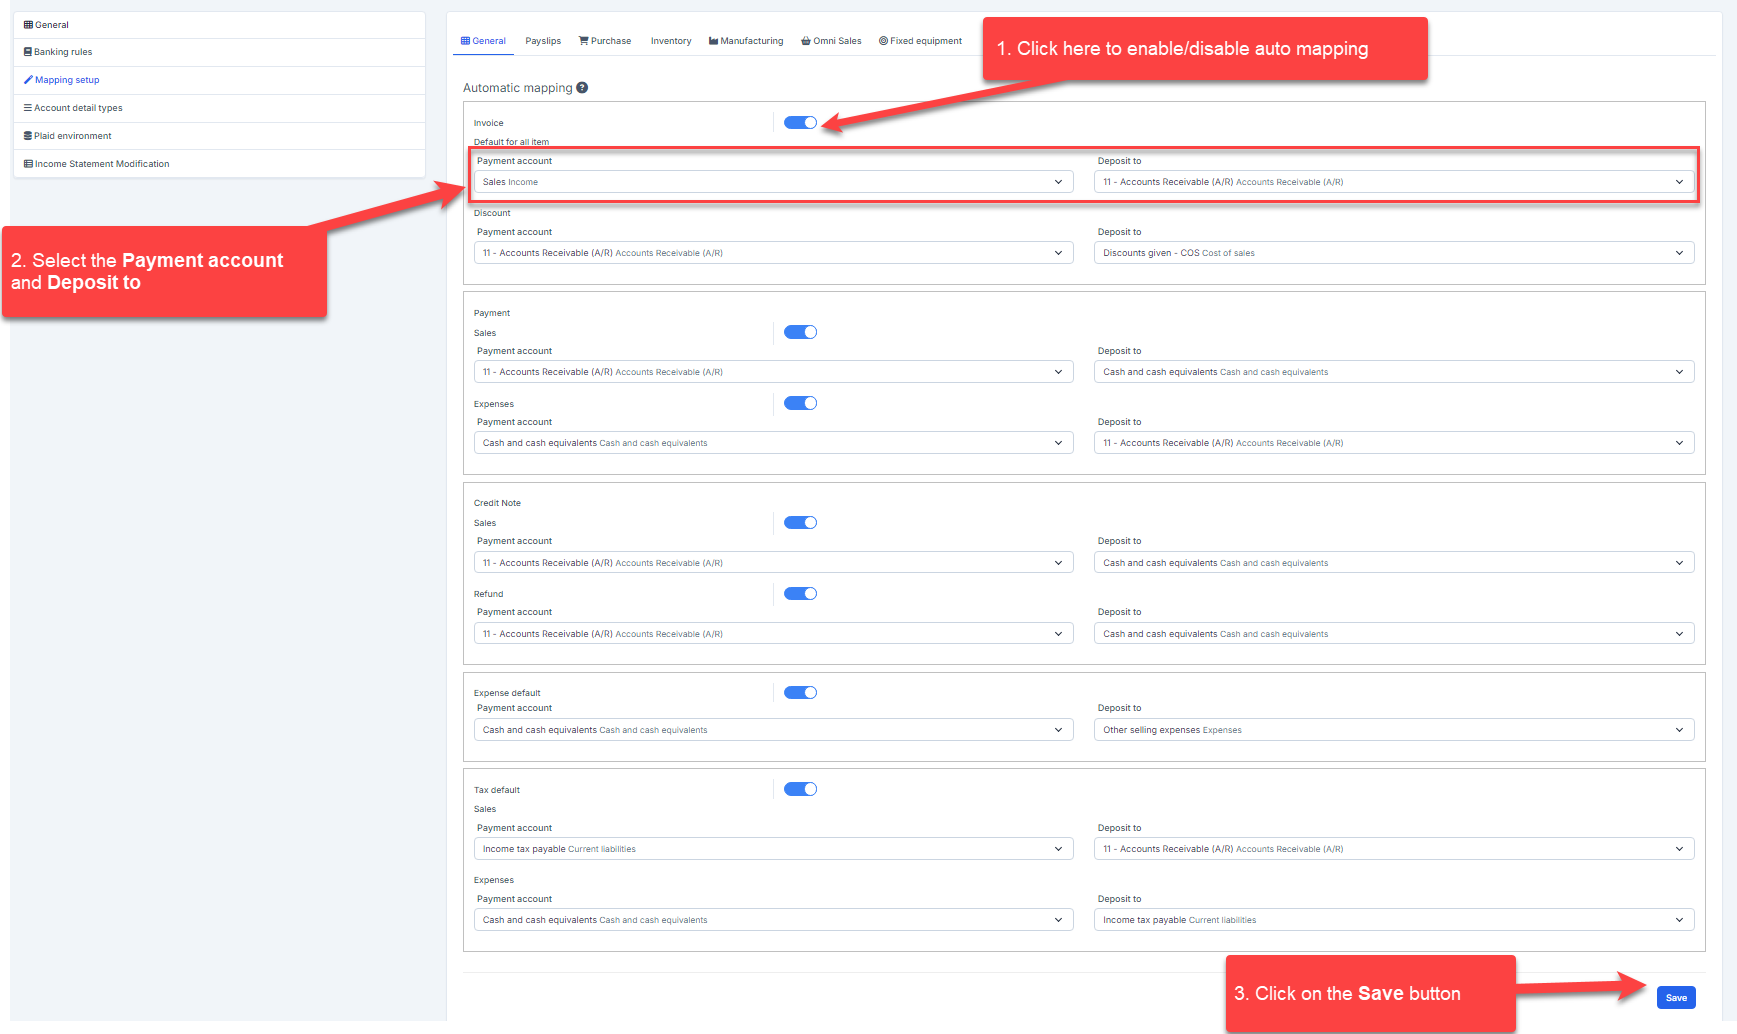Open the Banking rules sidebar item

click(x=63, y=52)
